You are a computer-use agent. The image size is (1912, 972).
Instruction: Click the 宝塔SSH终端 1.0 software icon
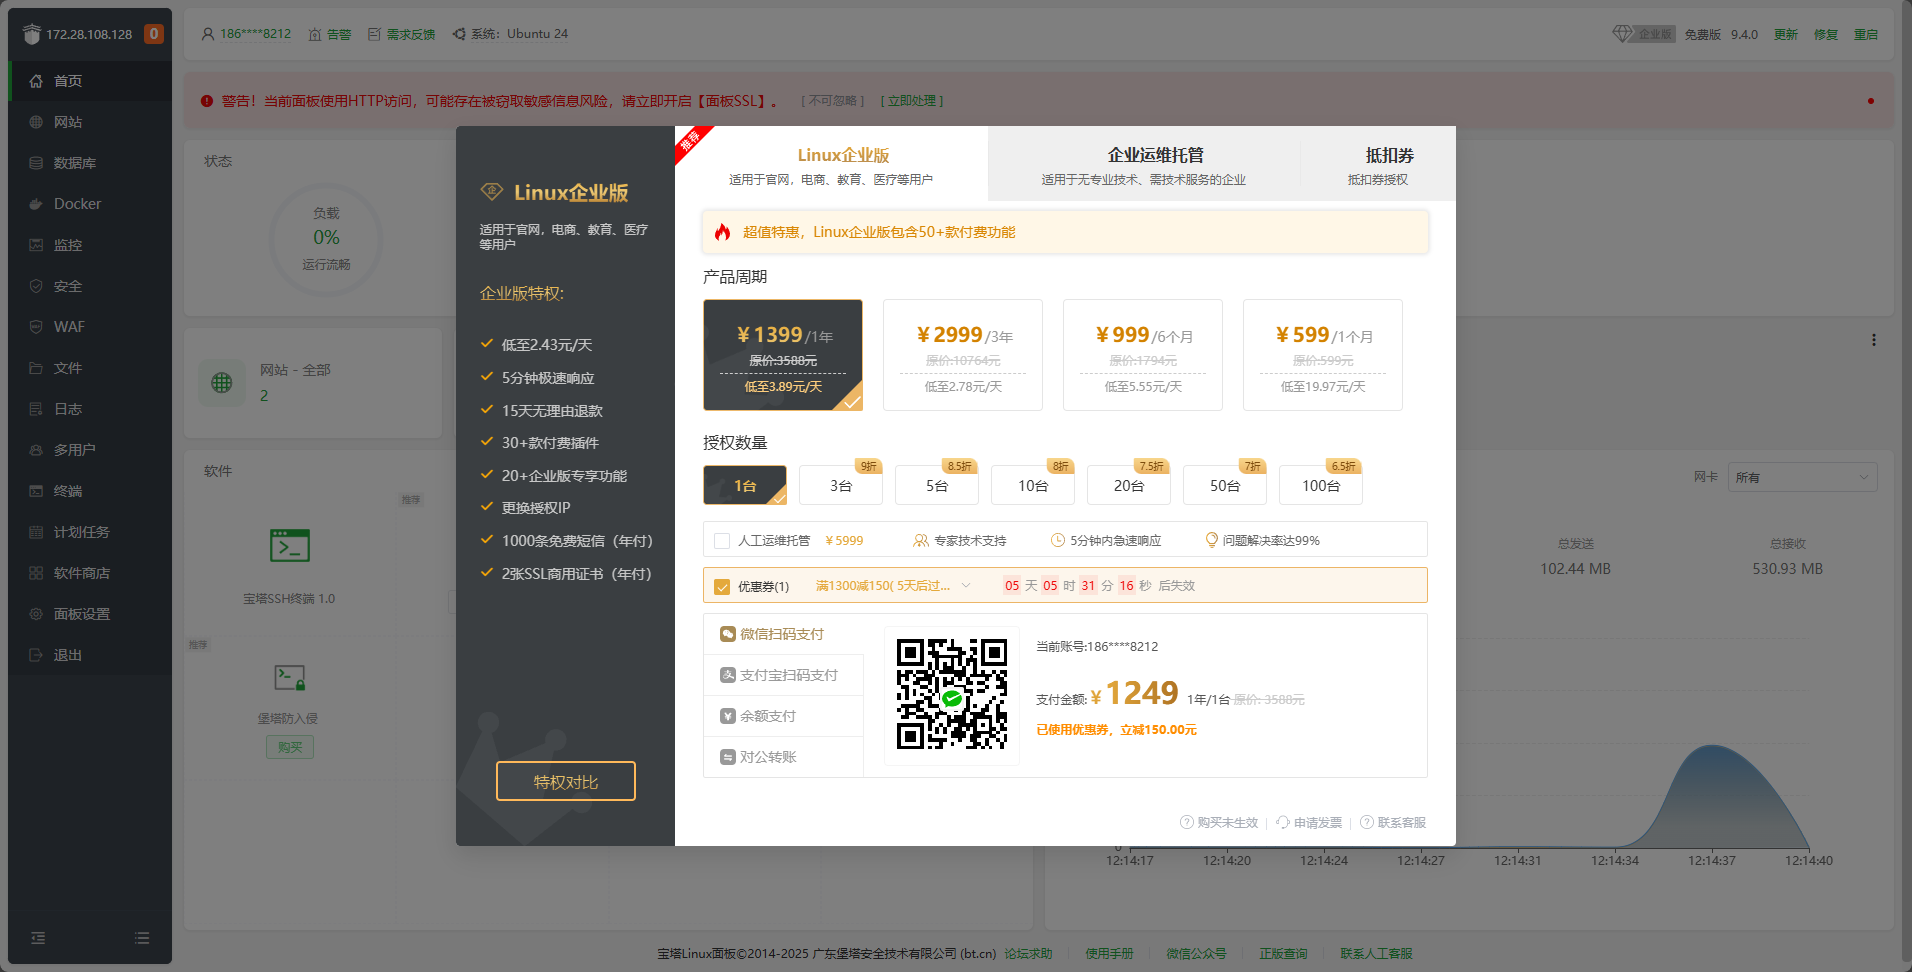click(290, 546)
